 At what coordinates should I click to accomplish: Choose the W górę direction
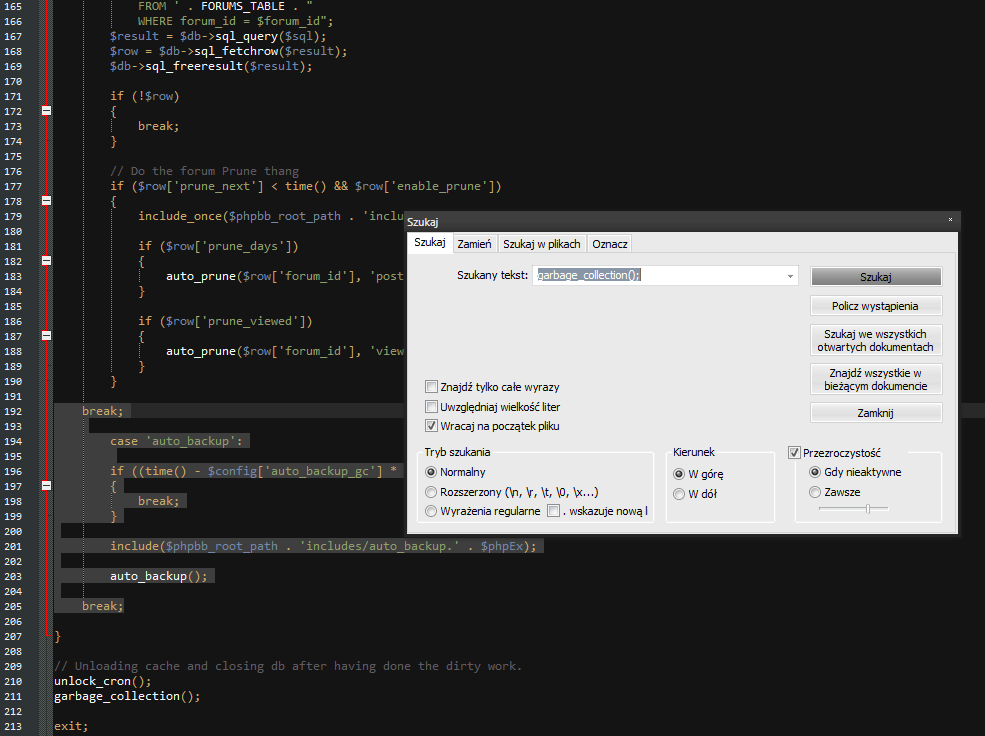[679, 474]
